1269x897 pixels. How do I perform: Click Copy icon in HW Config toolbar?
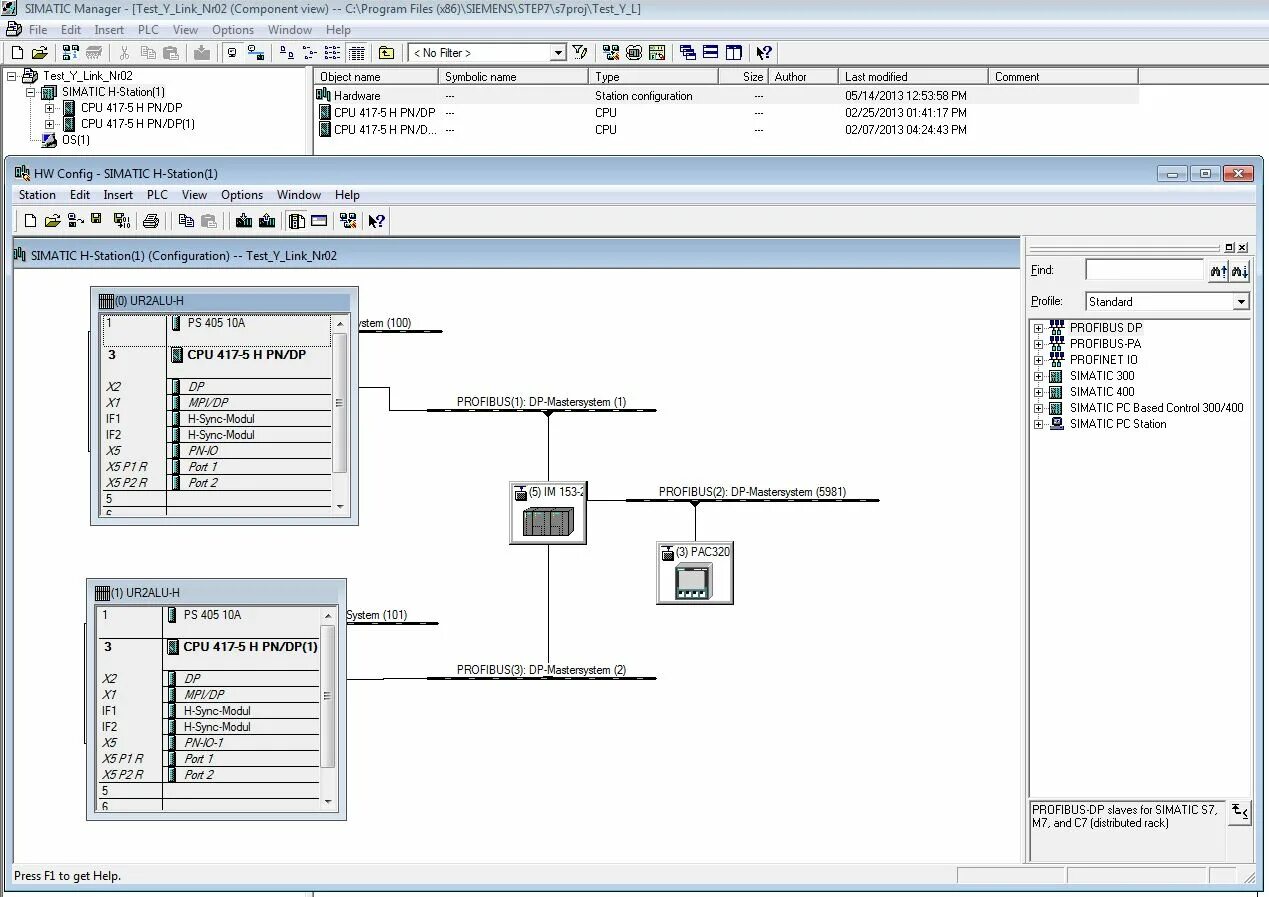[x=186, y=221]
